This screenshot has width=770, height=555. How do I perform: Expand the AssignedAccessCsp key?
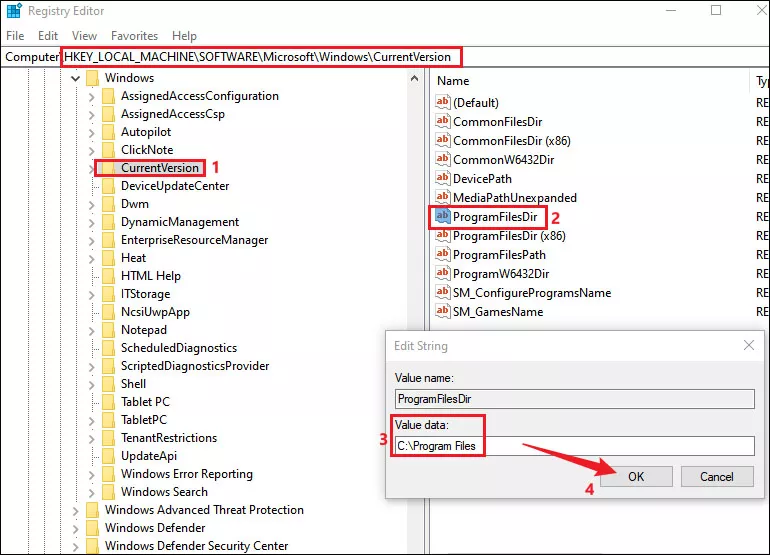(91, 115)
